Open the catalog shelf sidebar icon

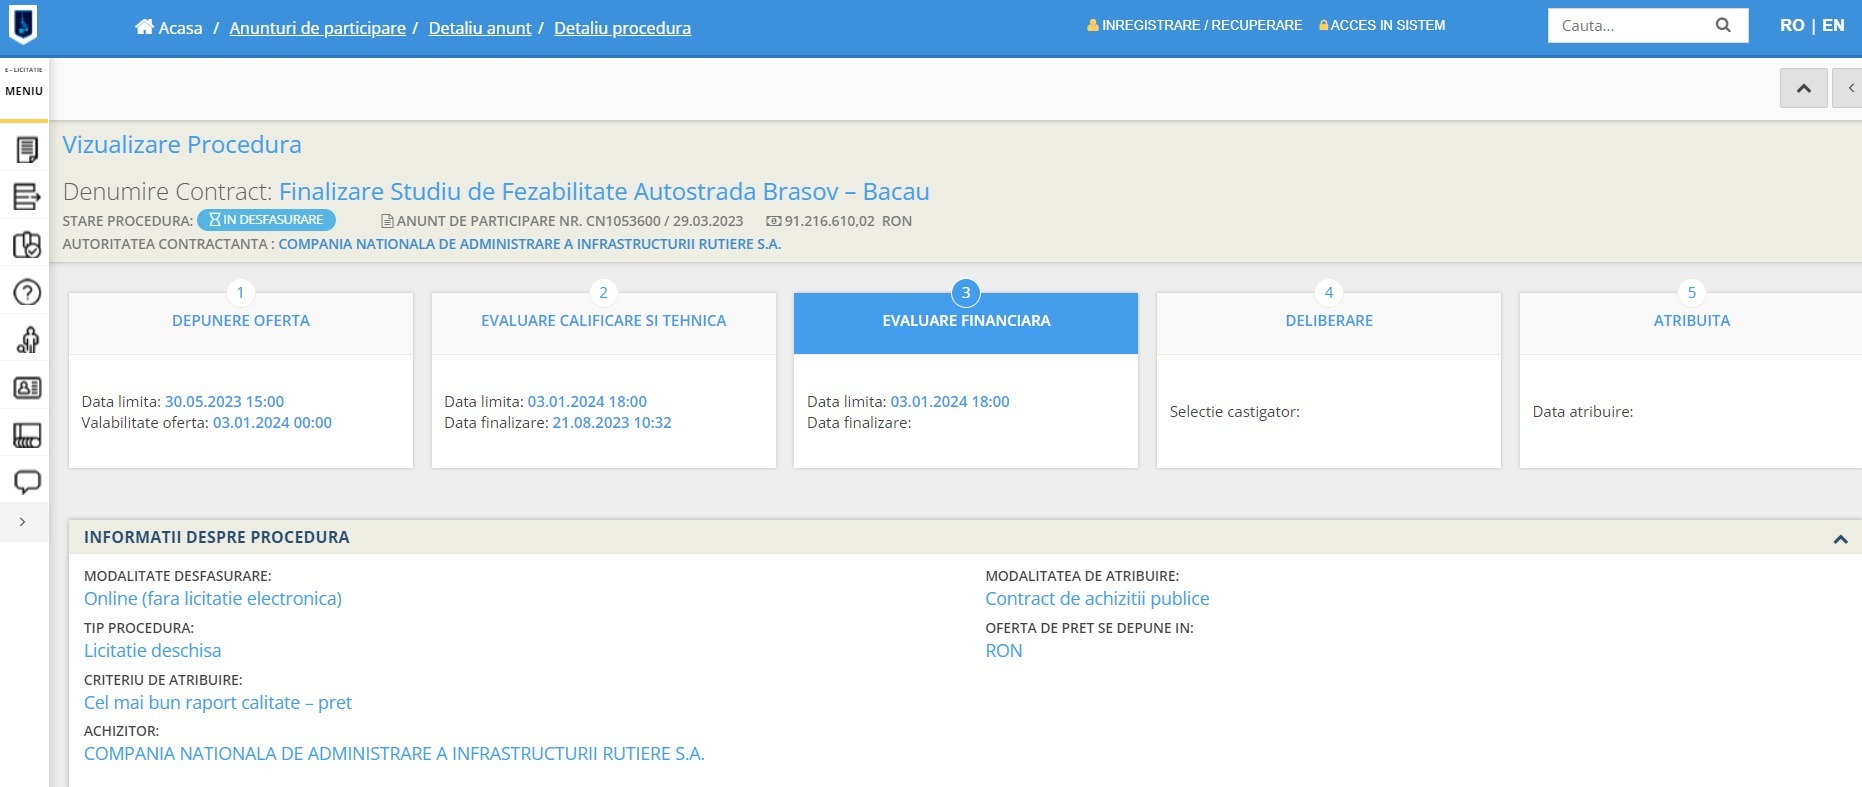click(x=27, y=435)
